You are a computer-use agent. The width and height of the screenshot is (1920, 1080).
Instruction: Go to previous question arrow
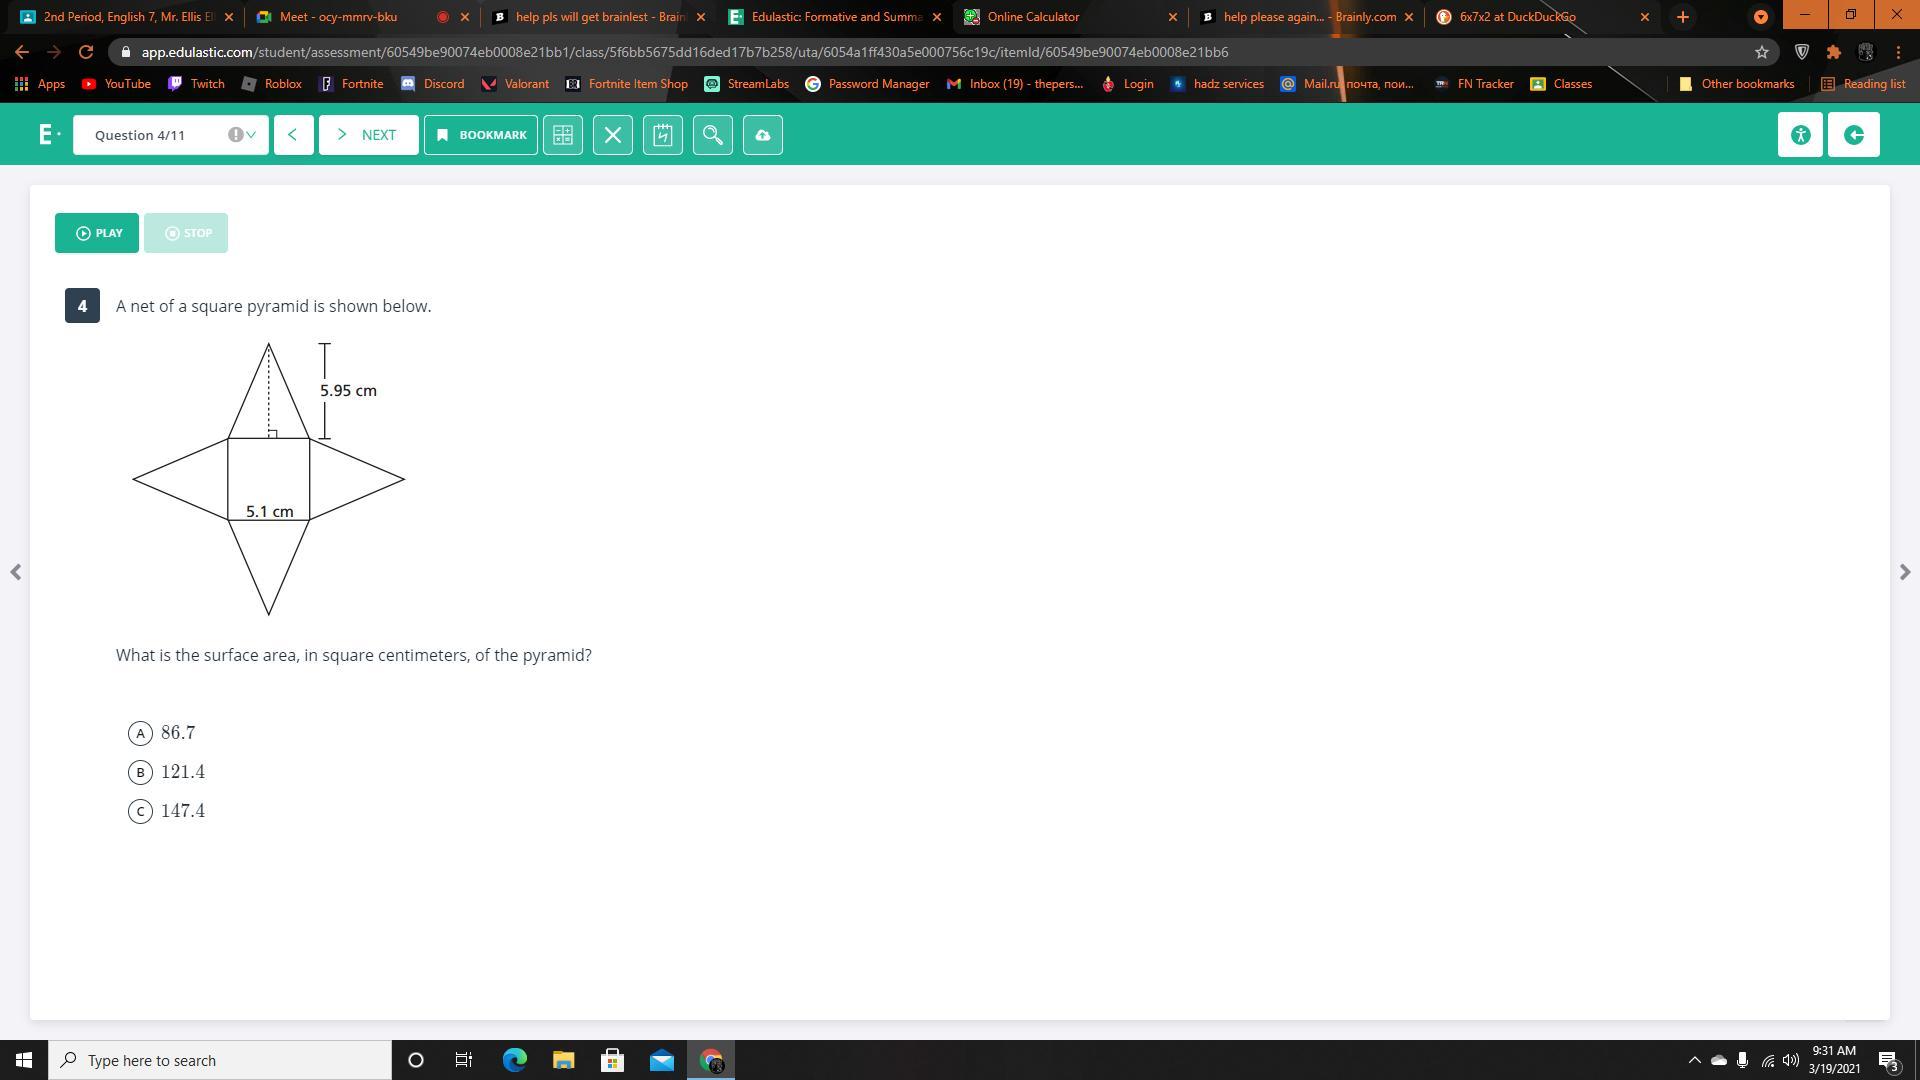pos(293,135)
